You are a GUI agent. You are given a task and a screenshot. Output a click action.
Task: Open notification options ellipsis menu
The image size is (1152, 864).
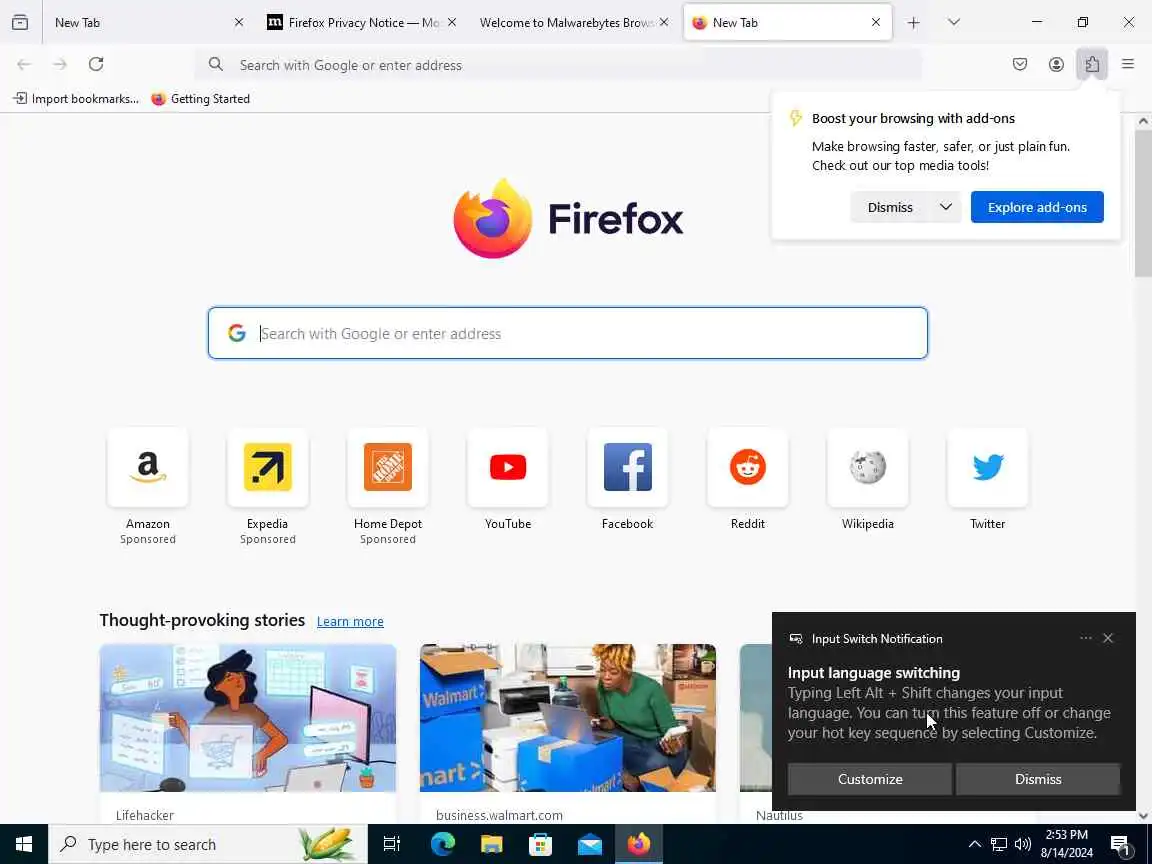tap(1086, 638)
